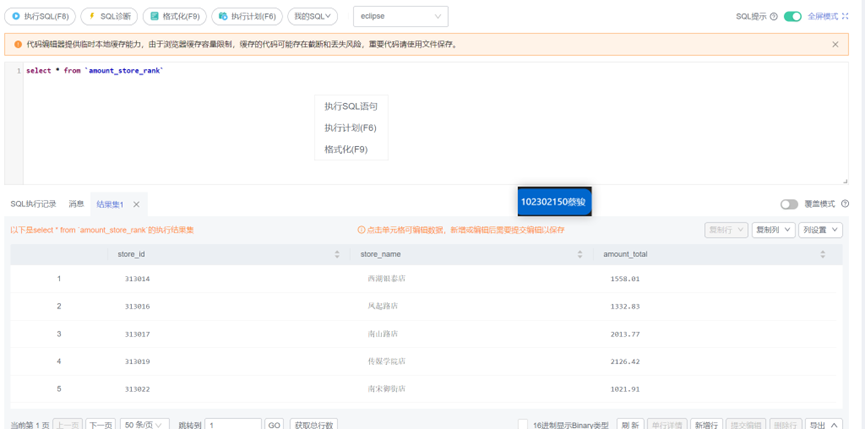Image resolution: width=865 pixels, height=429 pixels.
Task: Click the 下一页 next page button
Action: pos(101,425)
